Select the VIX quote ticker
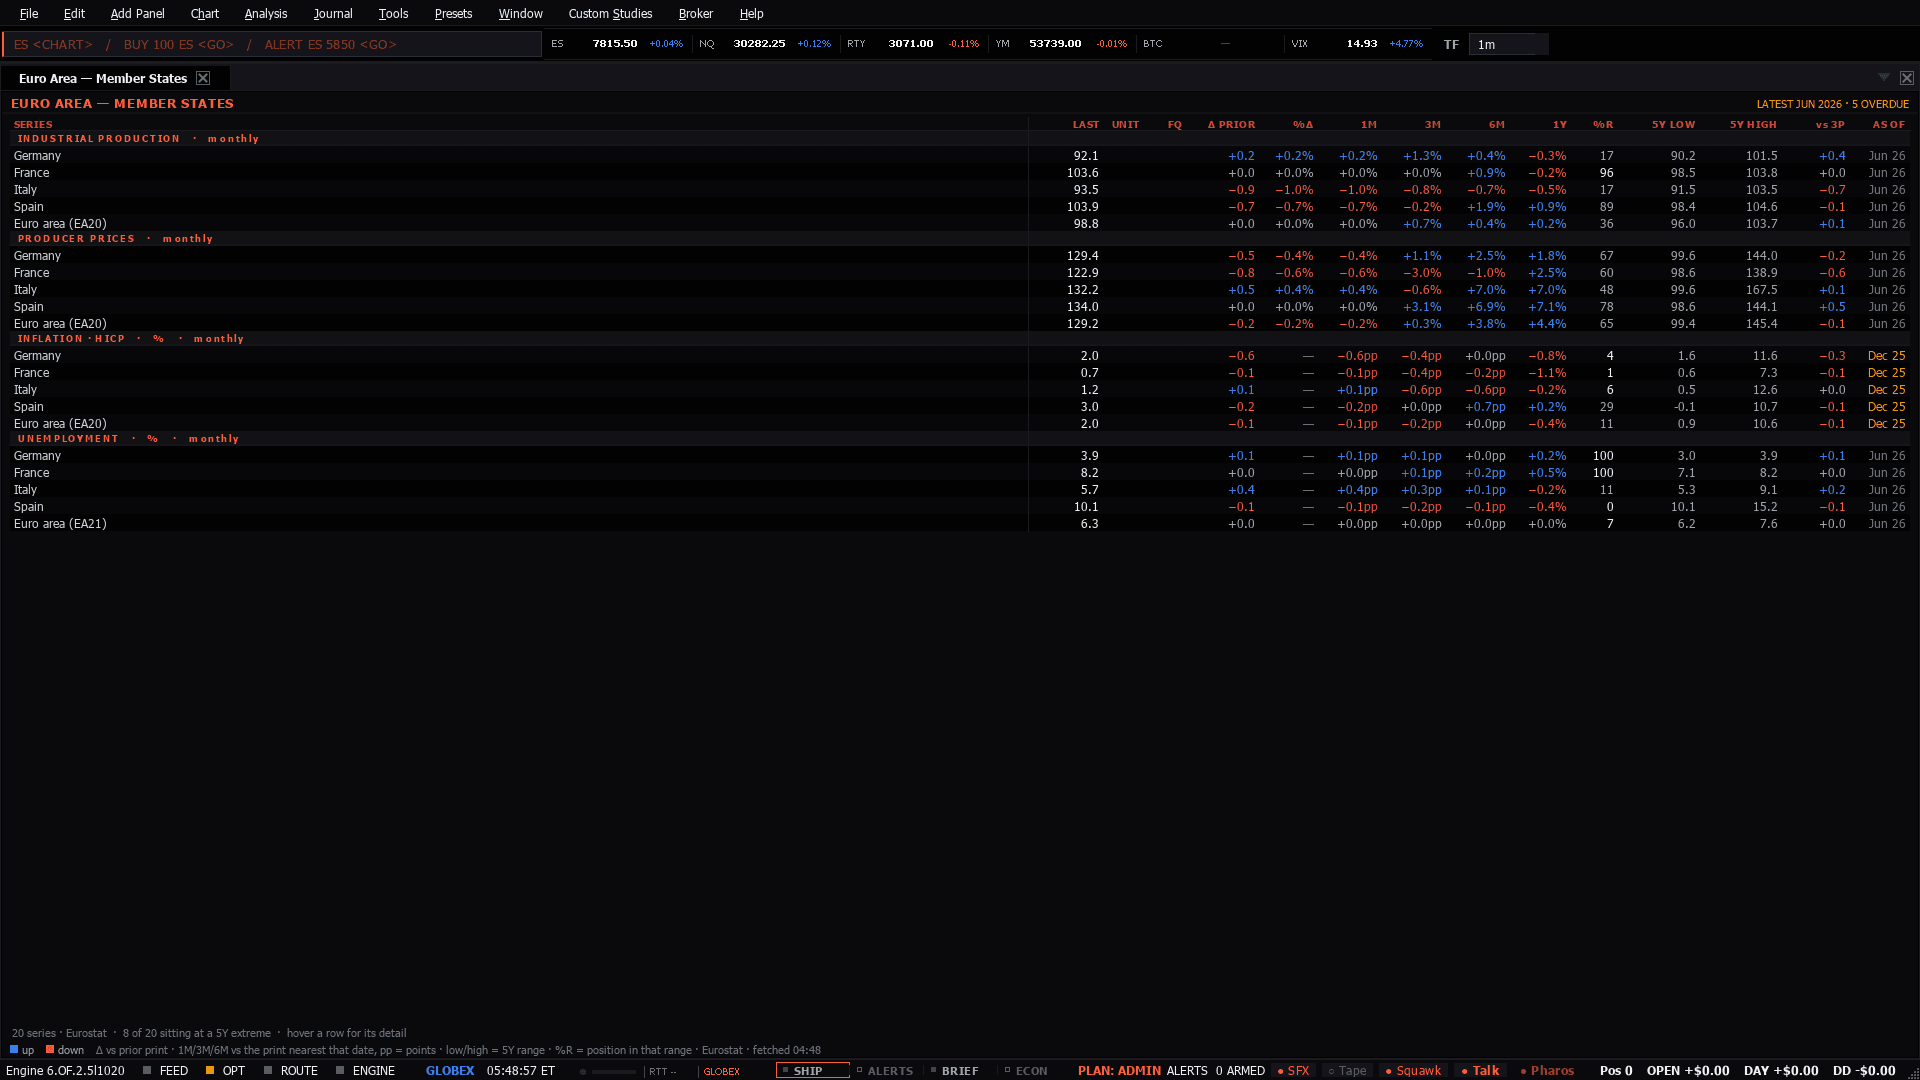Viewport: 1920px width, 1080px height. [x=1357, y=44]
